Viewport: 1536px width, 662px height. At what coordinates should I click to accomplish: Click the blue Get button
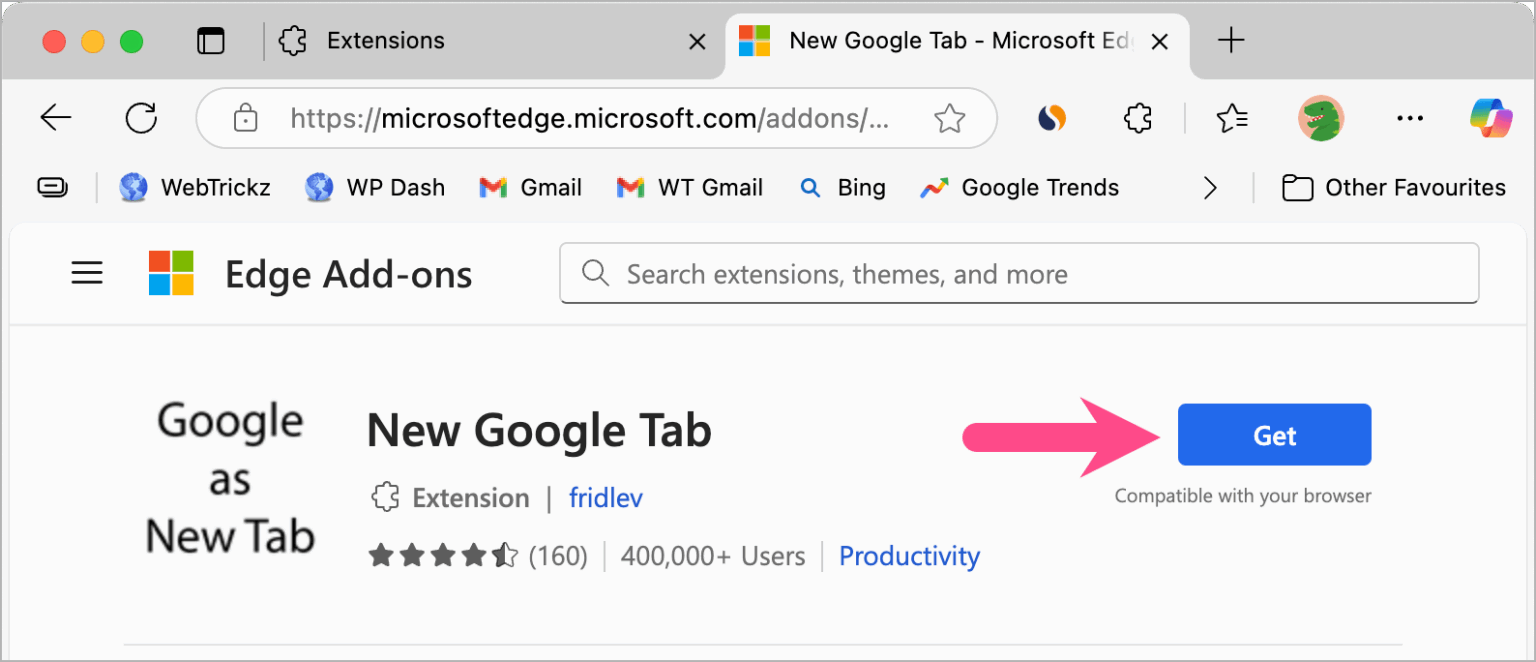[x=1274, y=435]
